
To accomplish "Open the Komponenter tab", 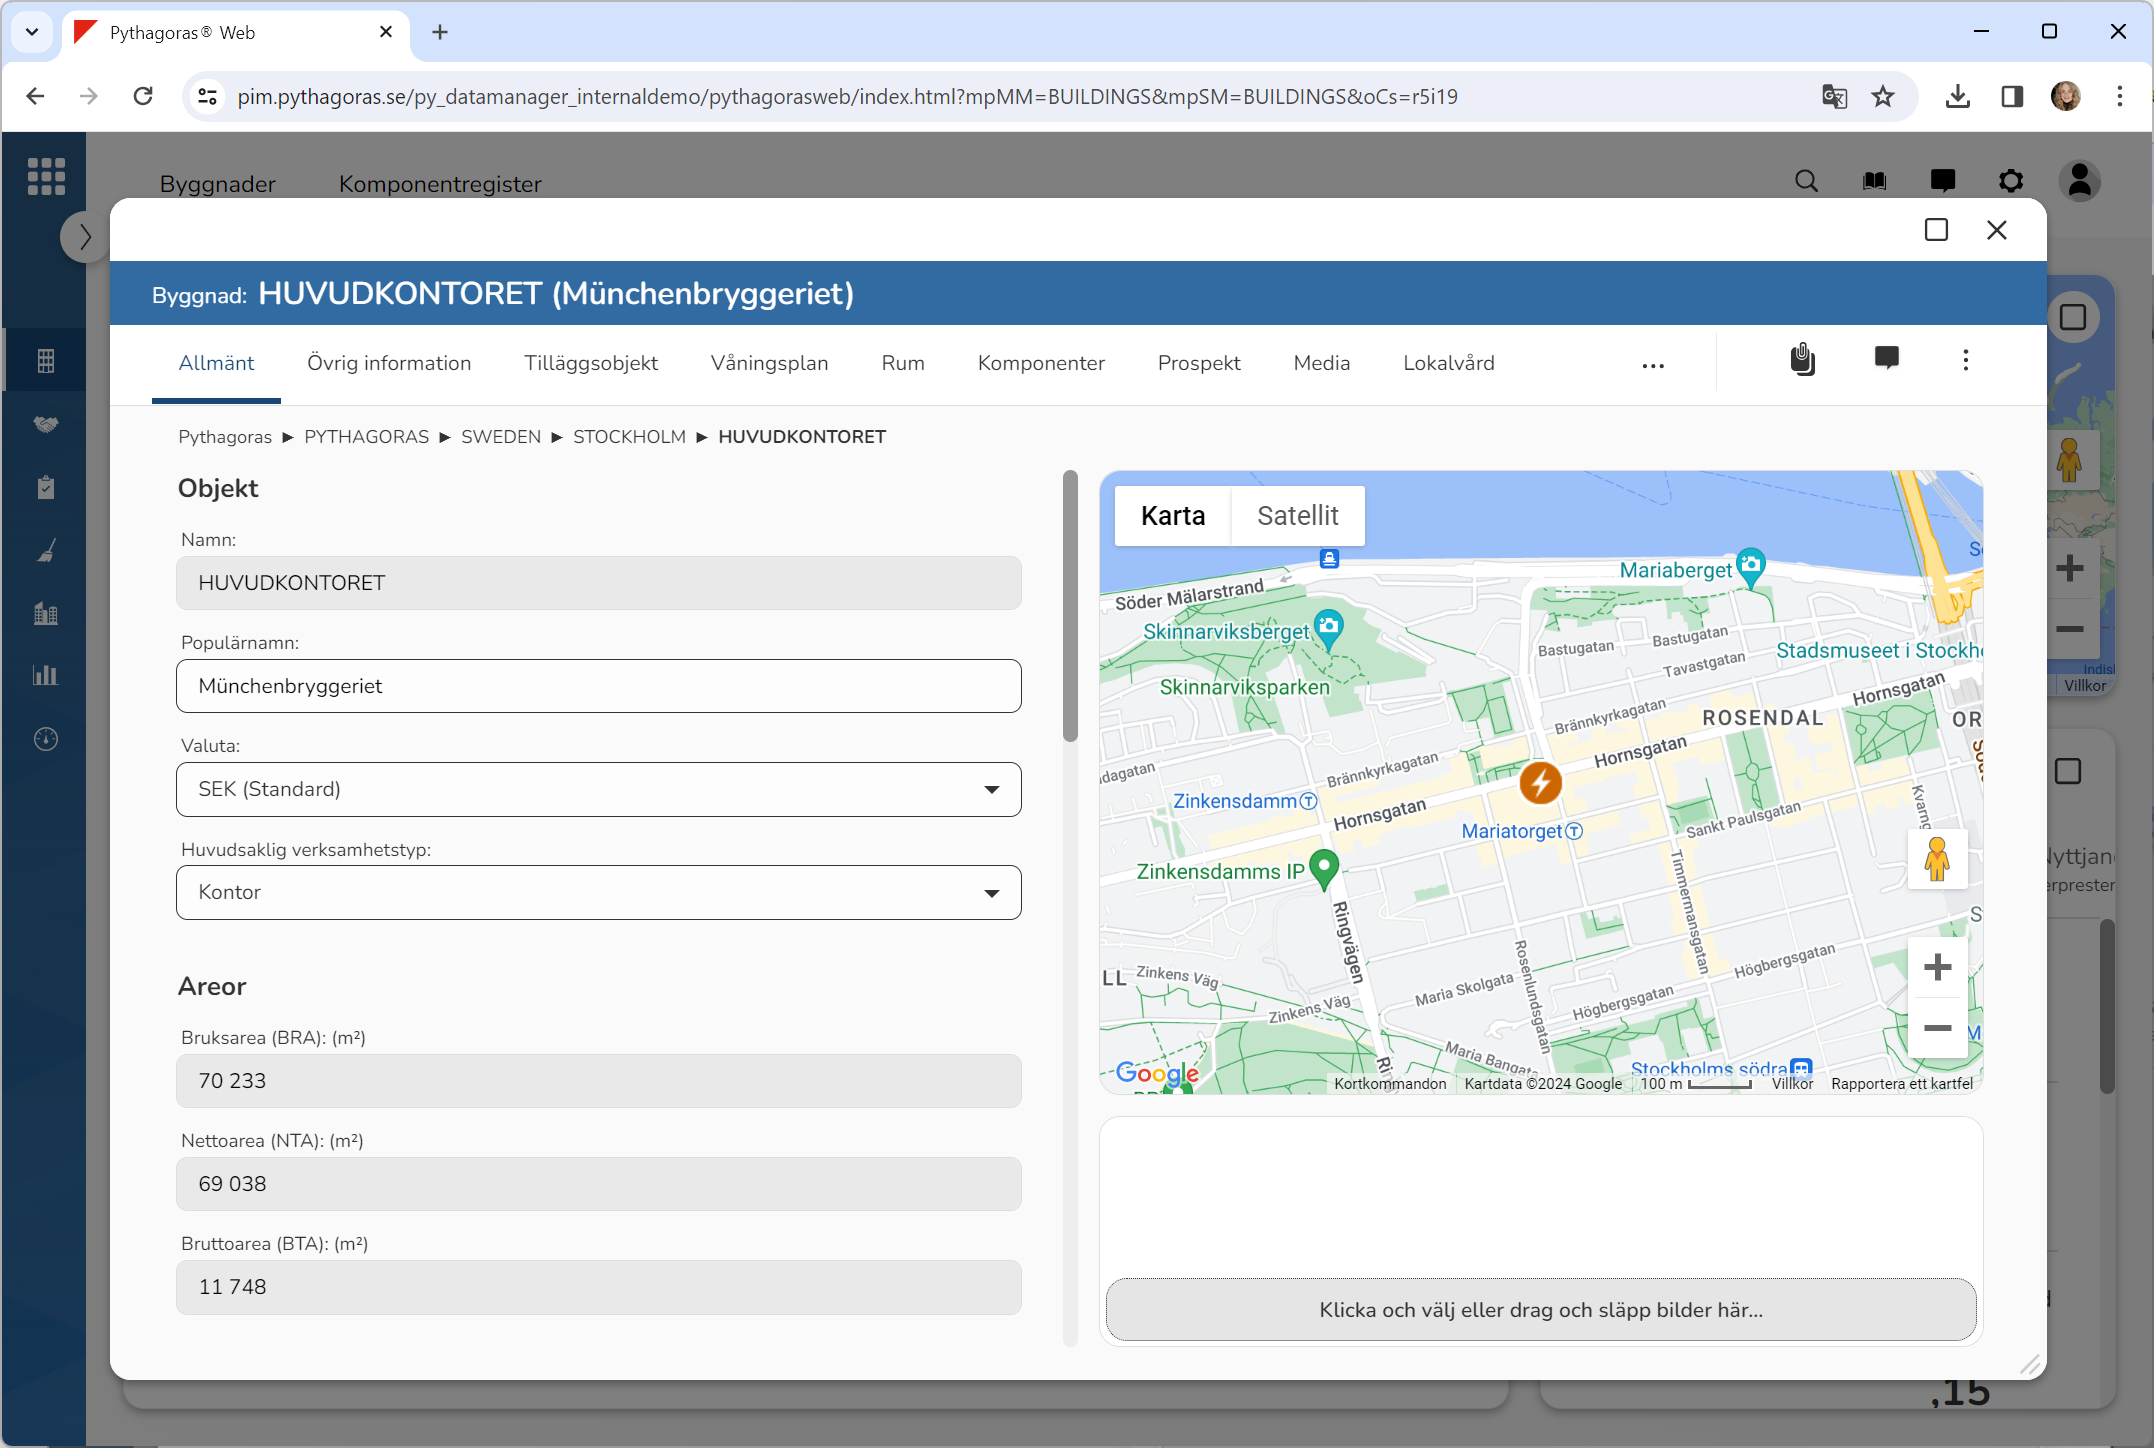I will (1041, 364).
